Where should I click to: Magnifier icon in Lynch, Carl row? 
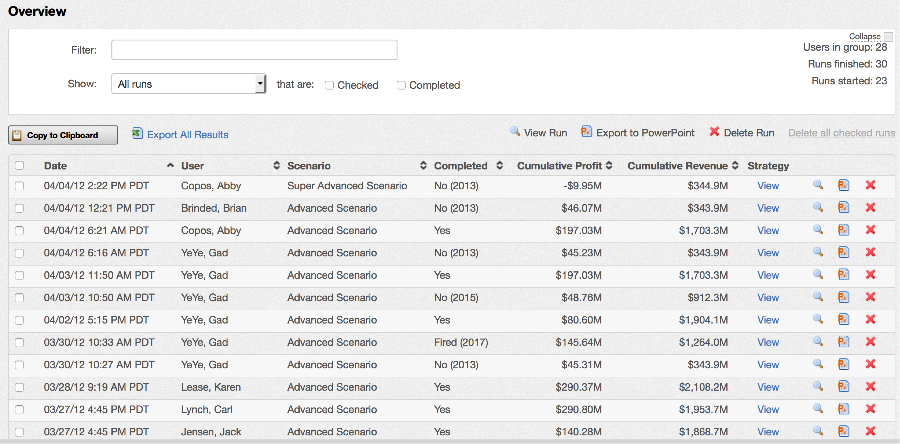[818, 408]
